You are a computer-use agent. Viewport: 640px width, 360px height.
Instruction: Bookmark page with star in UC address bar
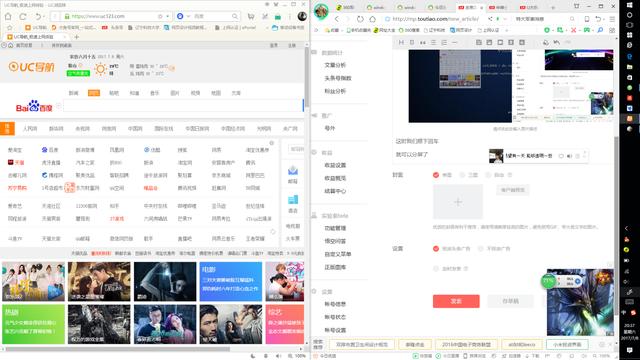pyautogui.click(x=160, y=16)
